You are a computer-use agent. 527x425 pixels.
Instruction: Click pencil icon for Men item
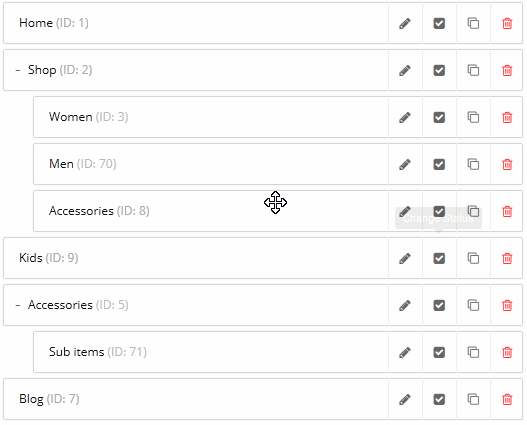pos(405,164)
